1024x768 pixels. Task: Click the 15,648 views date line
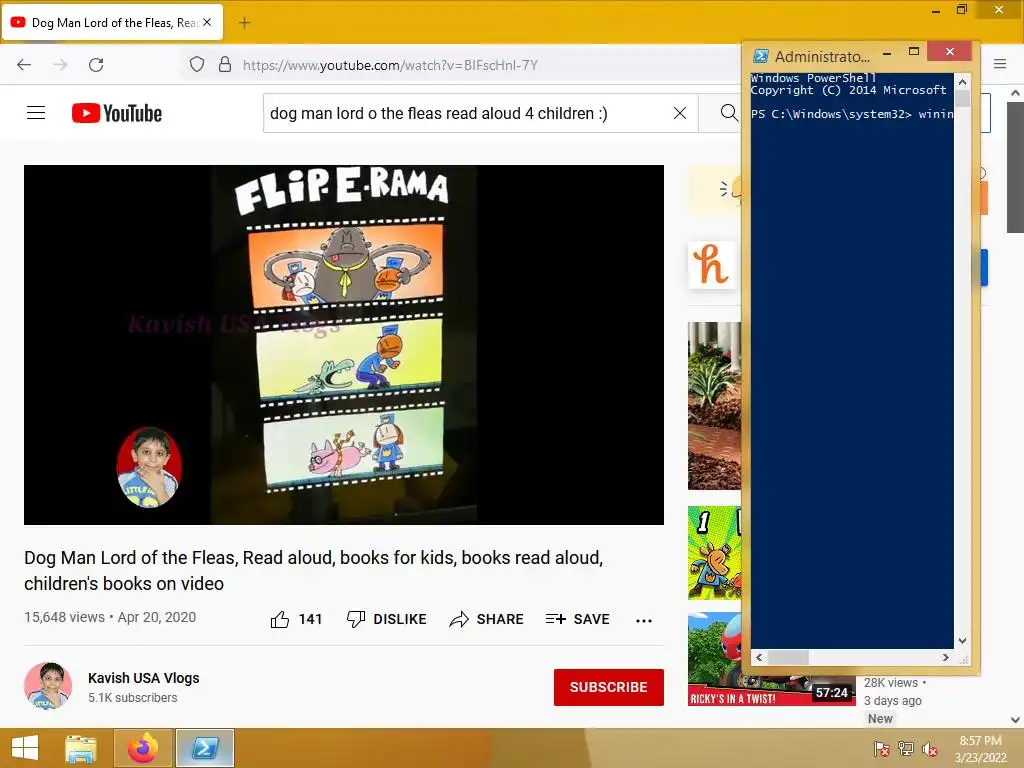[x=110, y=617]
